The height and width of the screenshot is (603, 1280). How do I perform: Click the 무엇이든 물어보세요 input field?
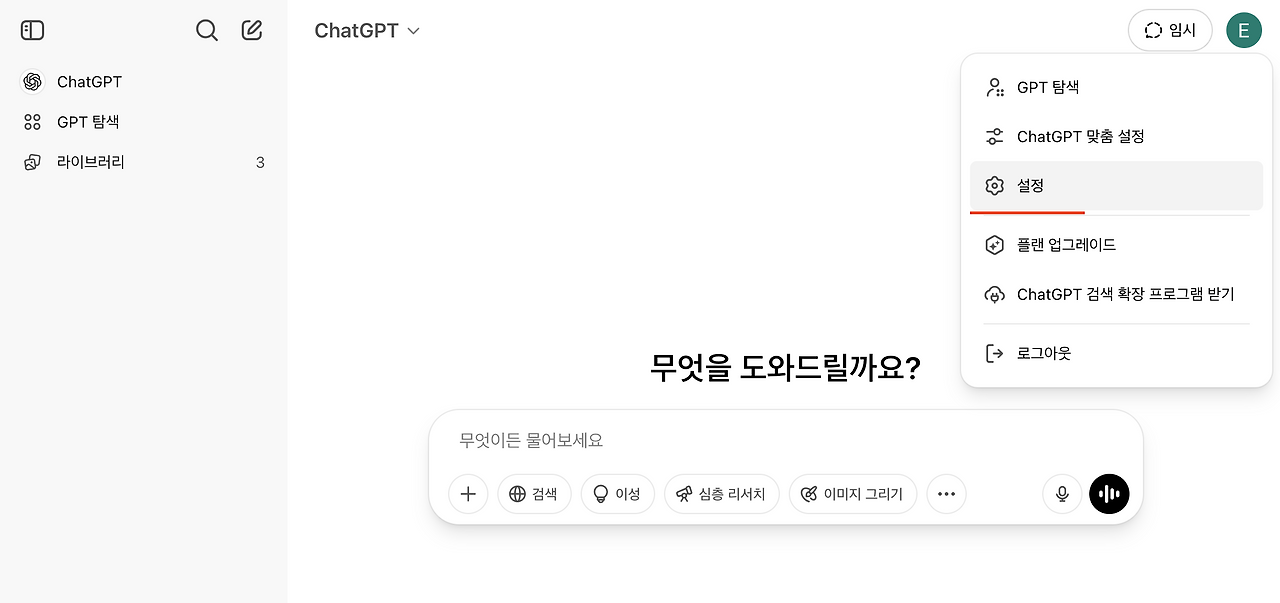point(700,440)
